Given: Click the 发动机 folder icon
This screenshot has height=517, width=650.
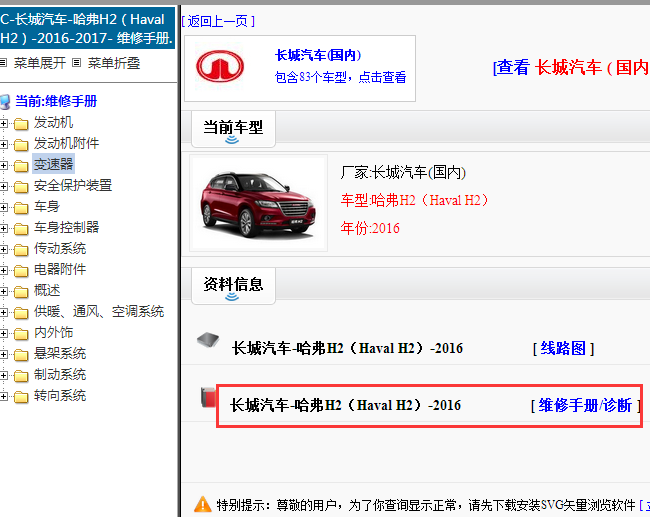Looking at the screenshot, I should 21,124.
